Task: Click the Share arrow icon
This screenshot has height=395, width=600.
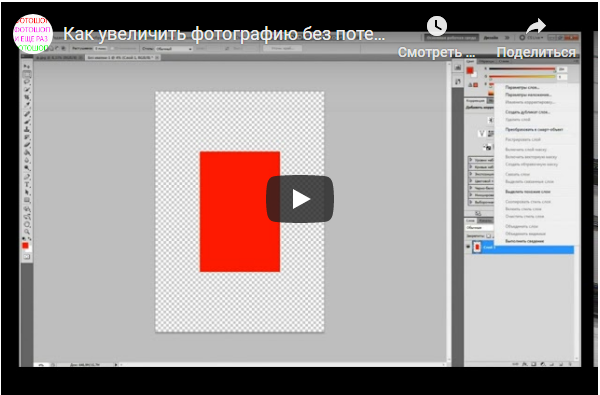Action: point(536,27)
